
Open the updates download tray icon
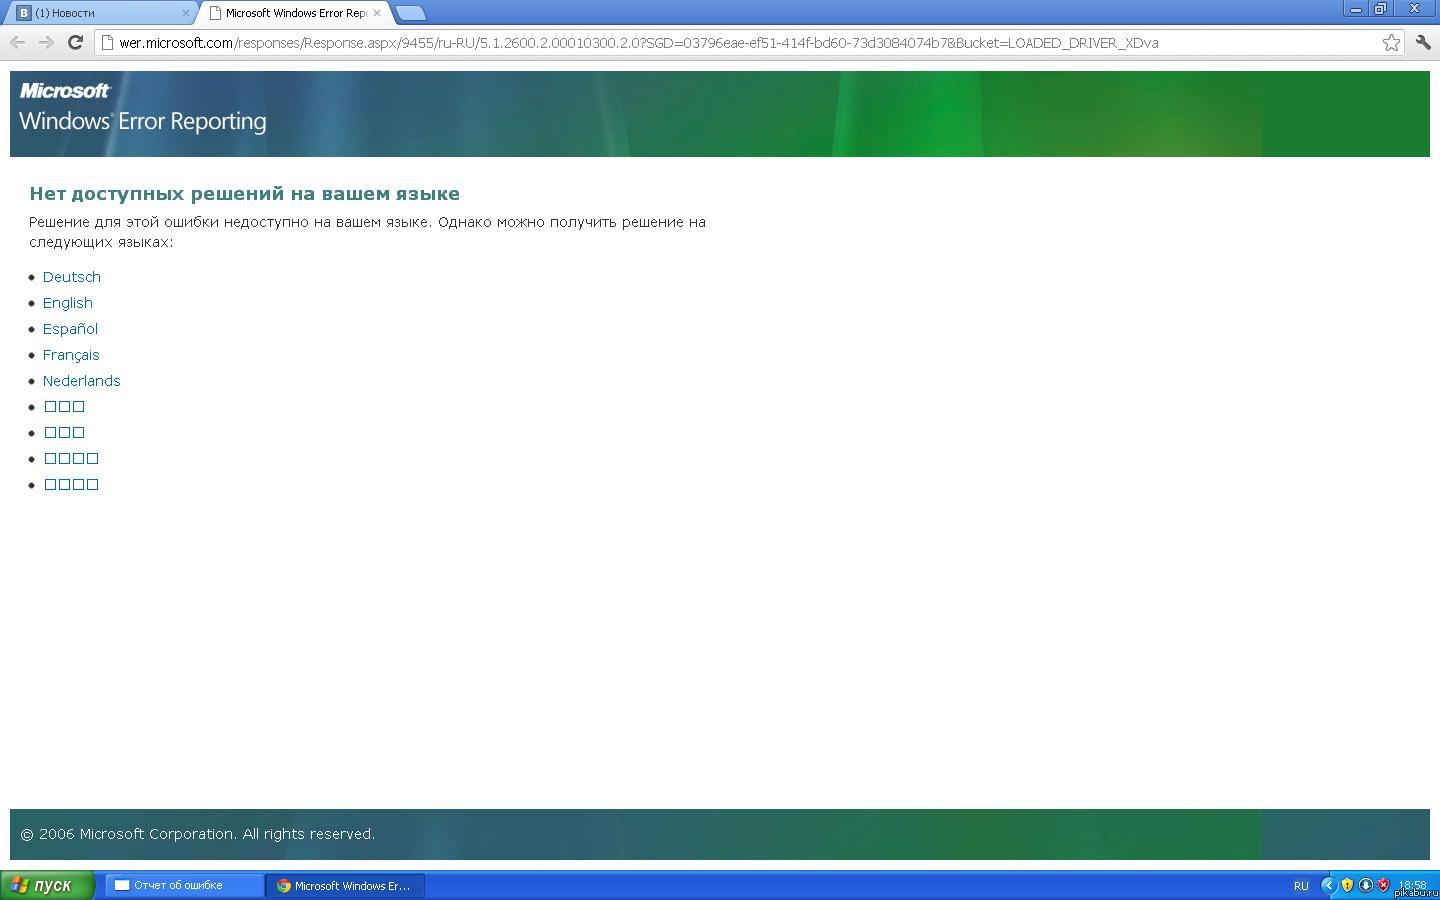click(x=1365, y=885)
